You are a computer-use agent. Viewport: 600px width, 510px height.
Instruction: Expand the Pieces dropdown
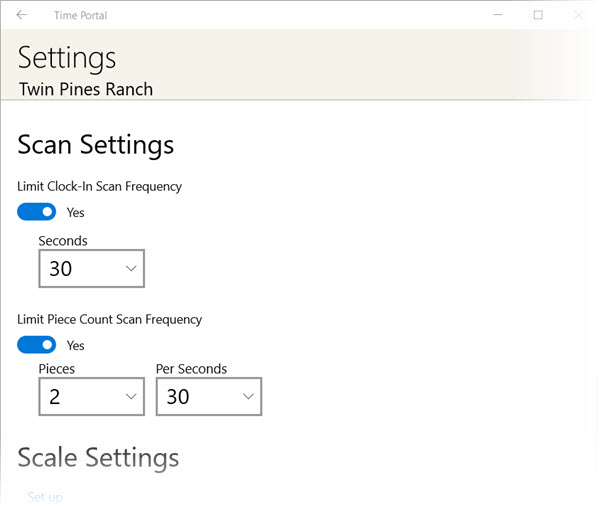[91, 397]
